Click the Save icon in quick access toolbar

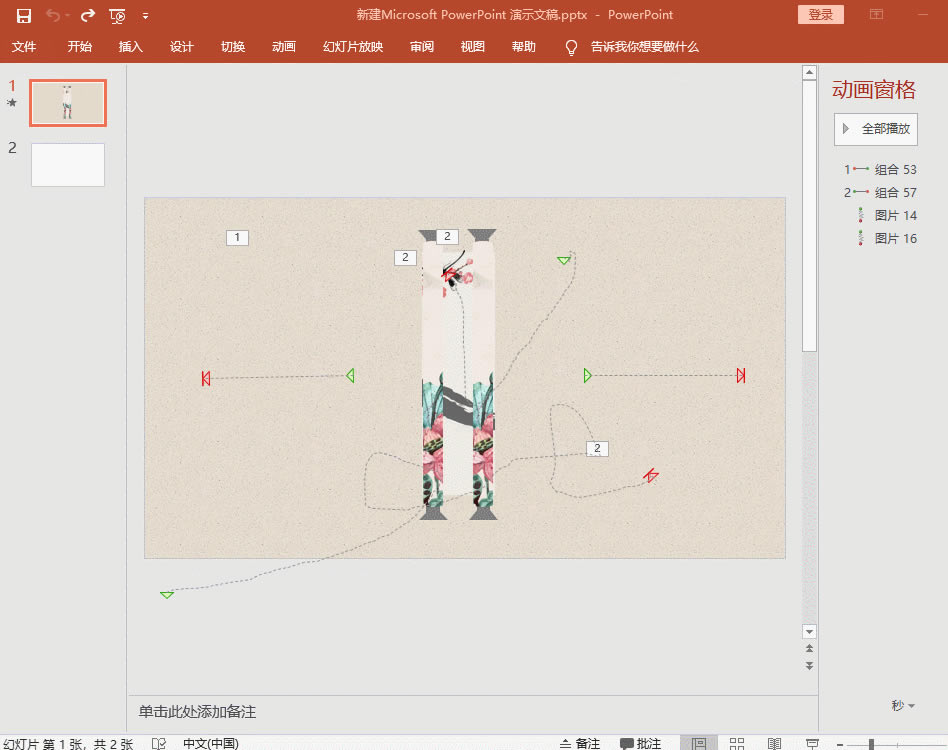point(24,16)
